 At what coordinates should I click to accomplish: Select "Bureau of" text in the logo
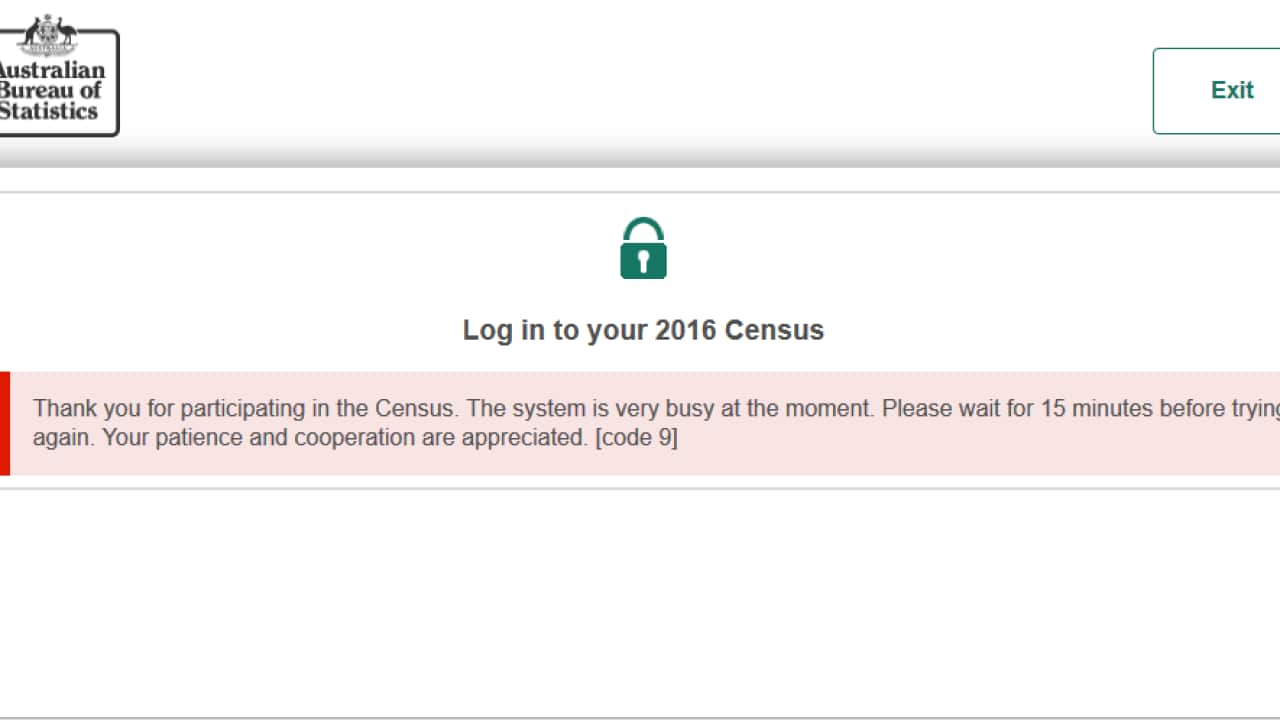click(x=50, y=91)
